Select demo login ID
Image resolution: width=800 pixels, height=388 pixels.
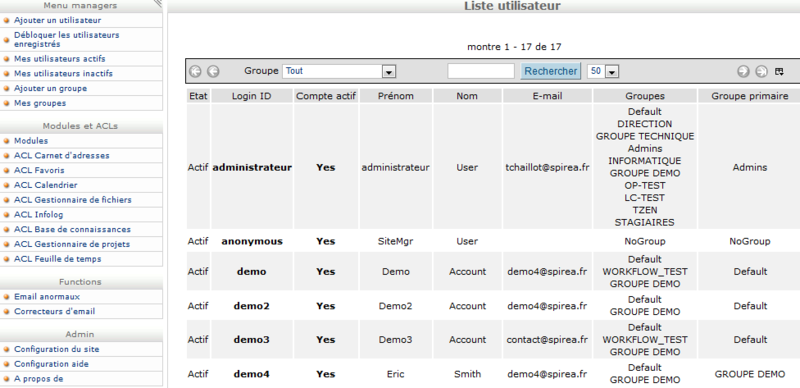252,272
